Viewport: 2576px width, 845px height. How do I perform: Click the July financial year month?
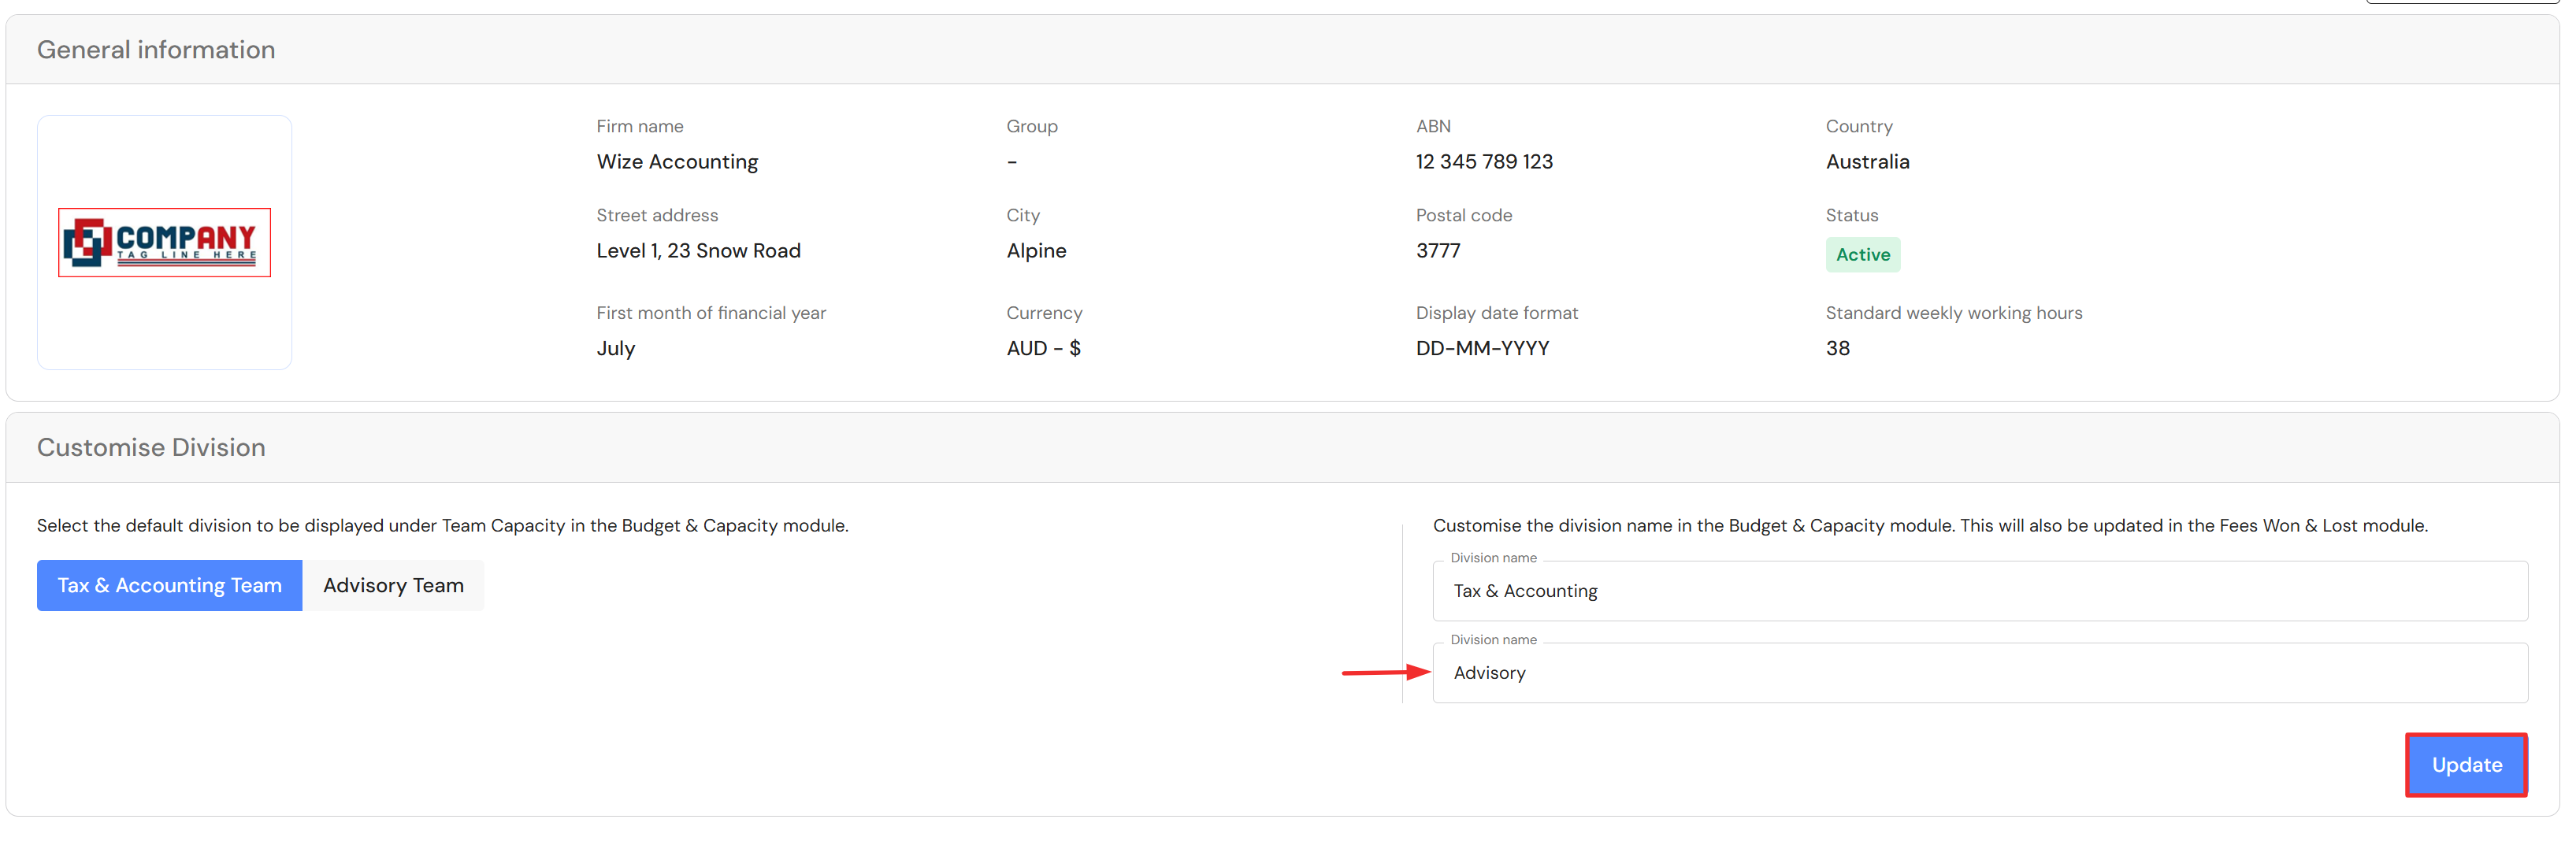(616, 349)
